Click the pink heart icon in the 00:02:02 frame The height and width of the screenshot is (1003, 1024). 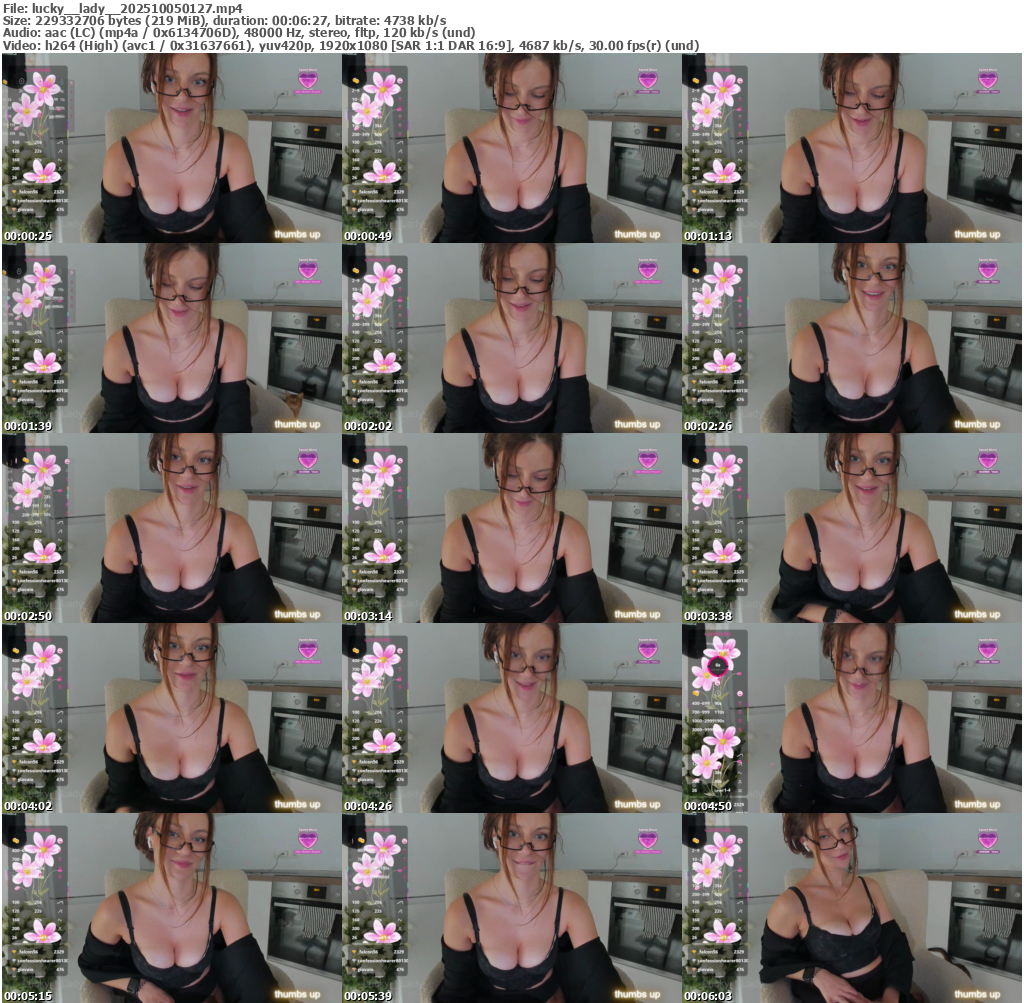coord(648,270)
